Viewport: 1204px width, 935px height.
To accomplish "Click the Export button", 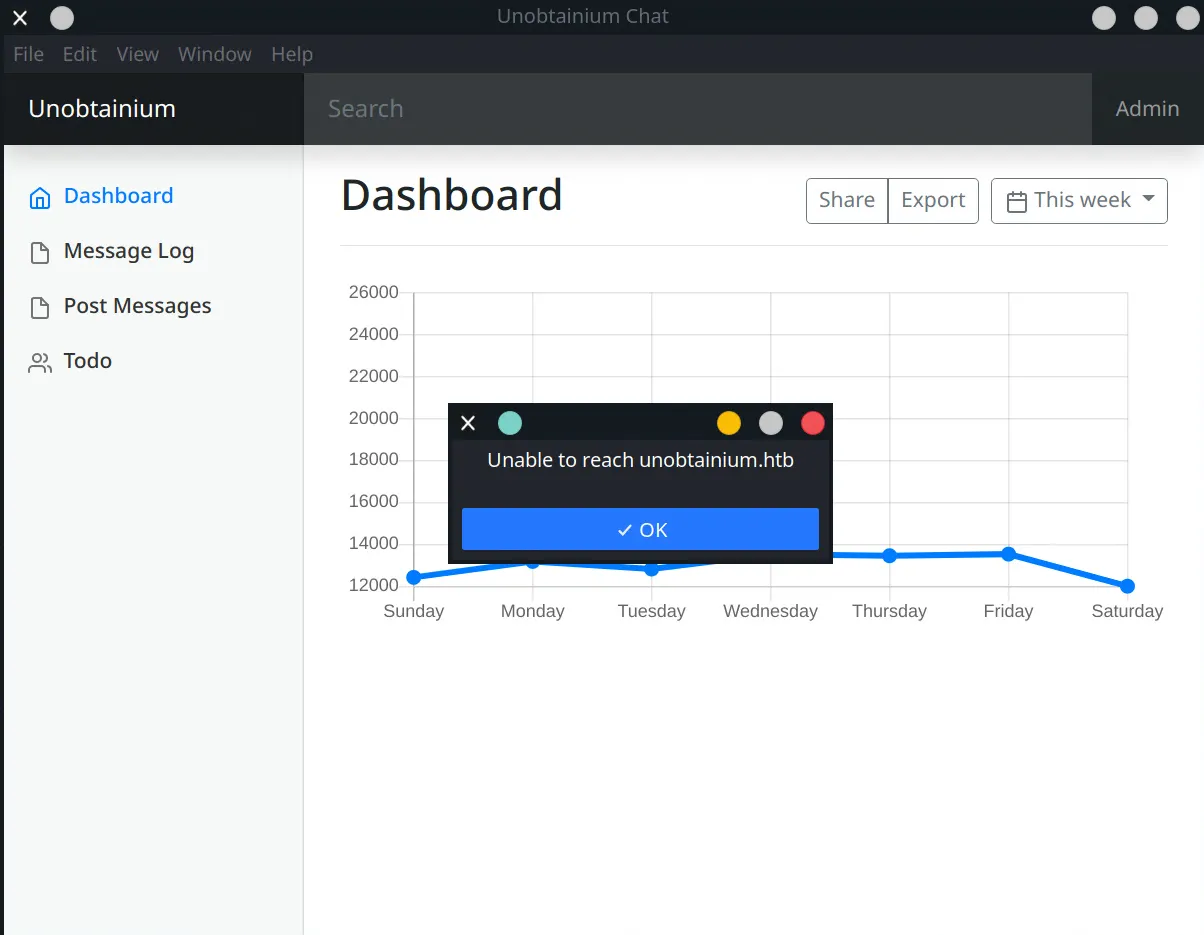I will click(x=933, y=200).
